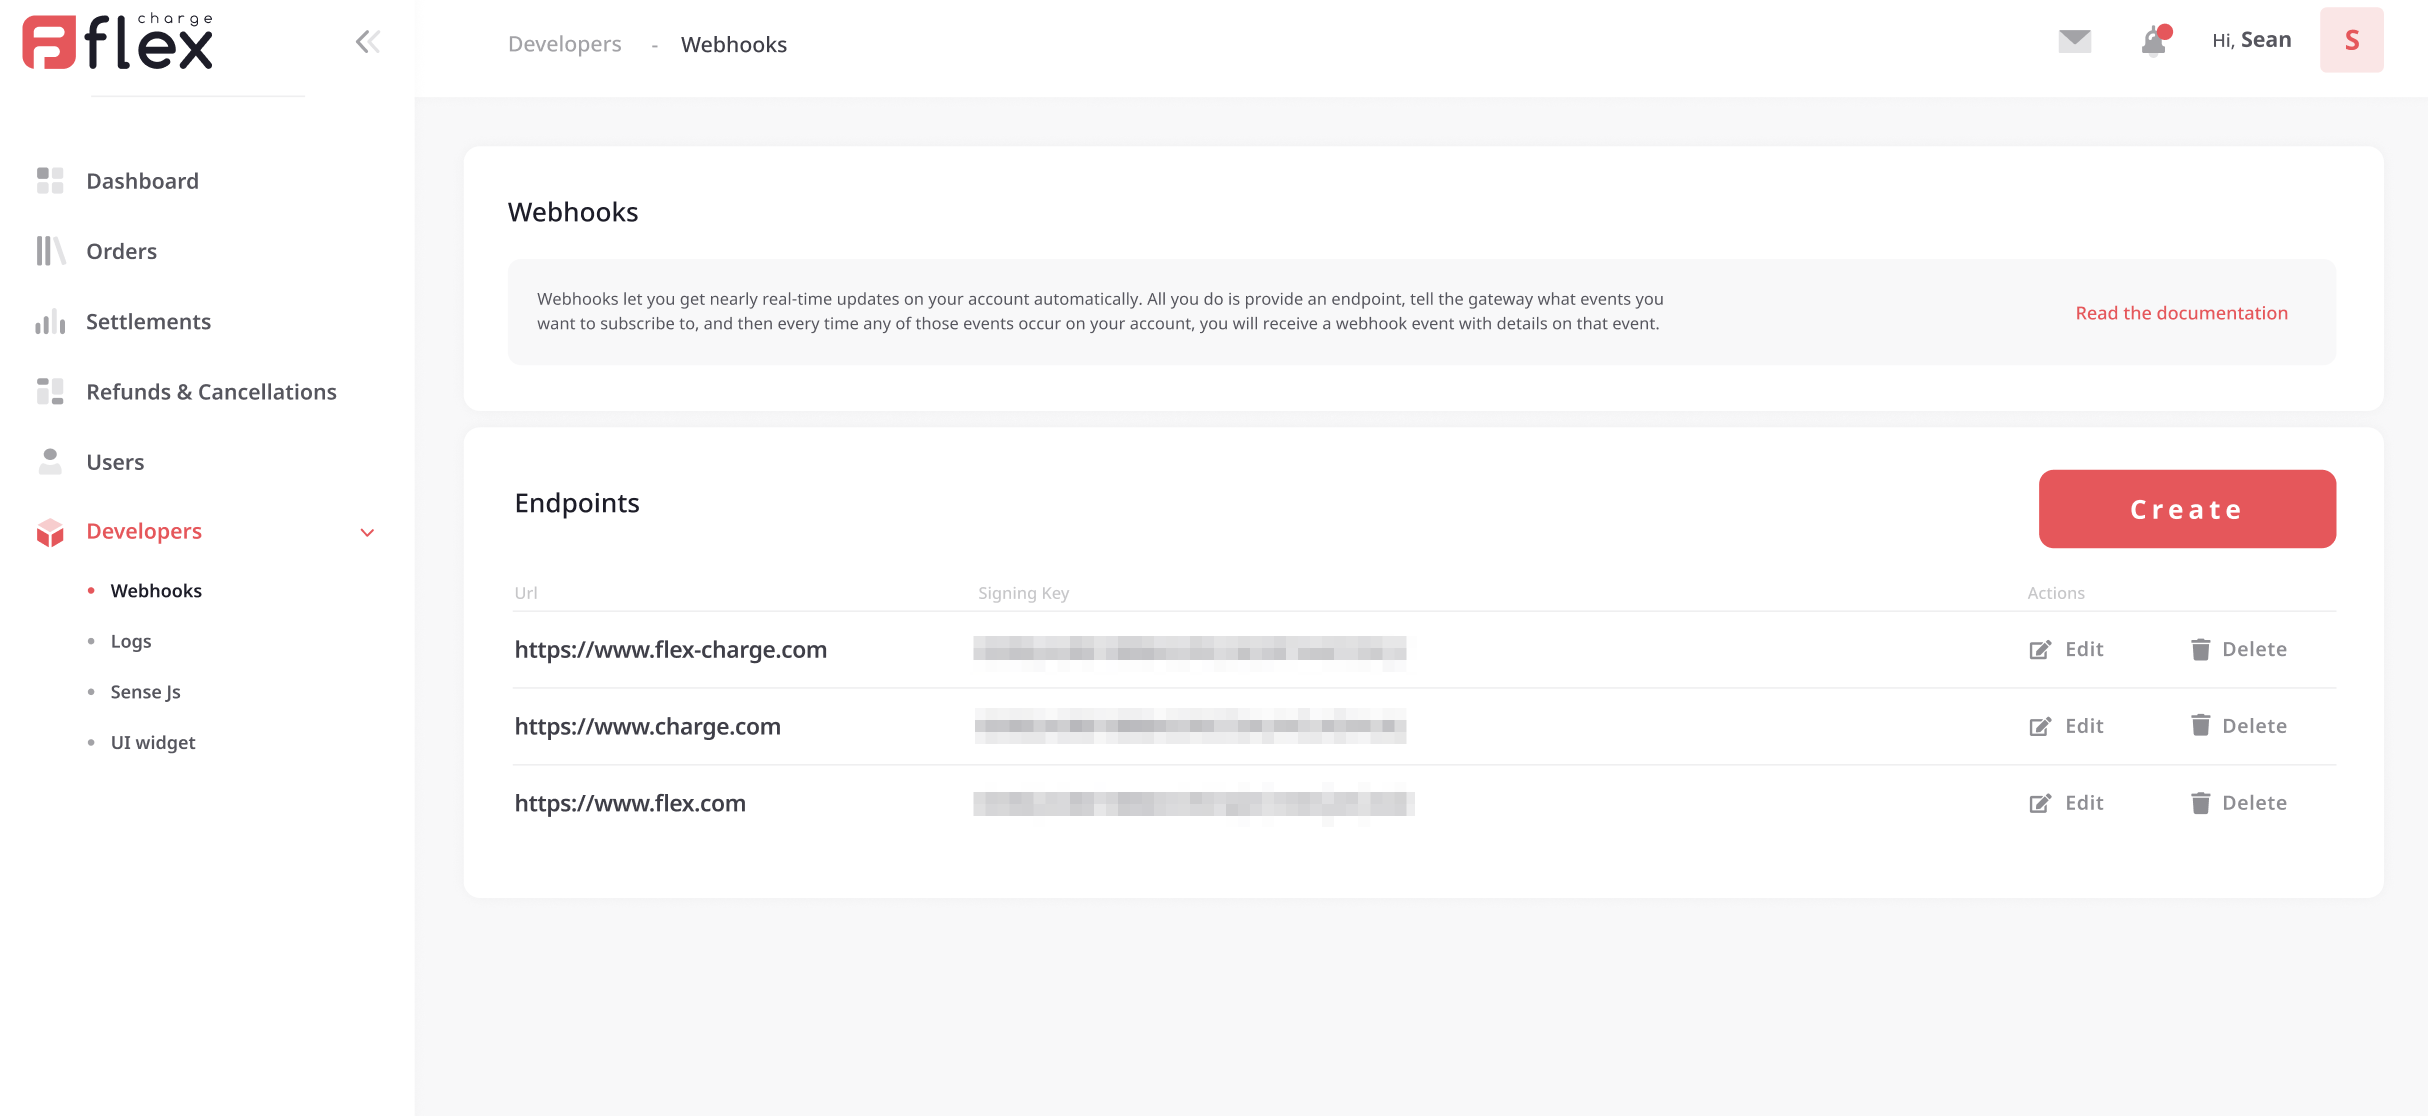Screen dimensions: 2428x1116
Task: Click the Orders sidebar icon
Action: click(x=50, y=251)
